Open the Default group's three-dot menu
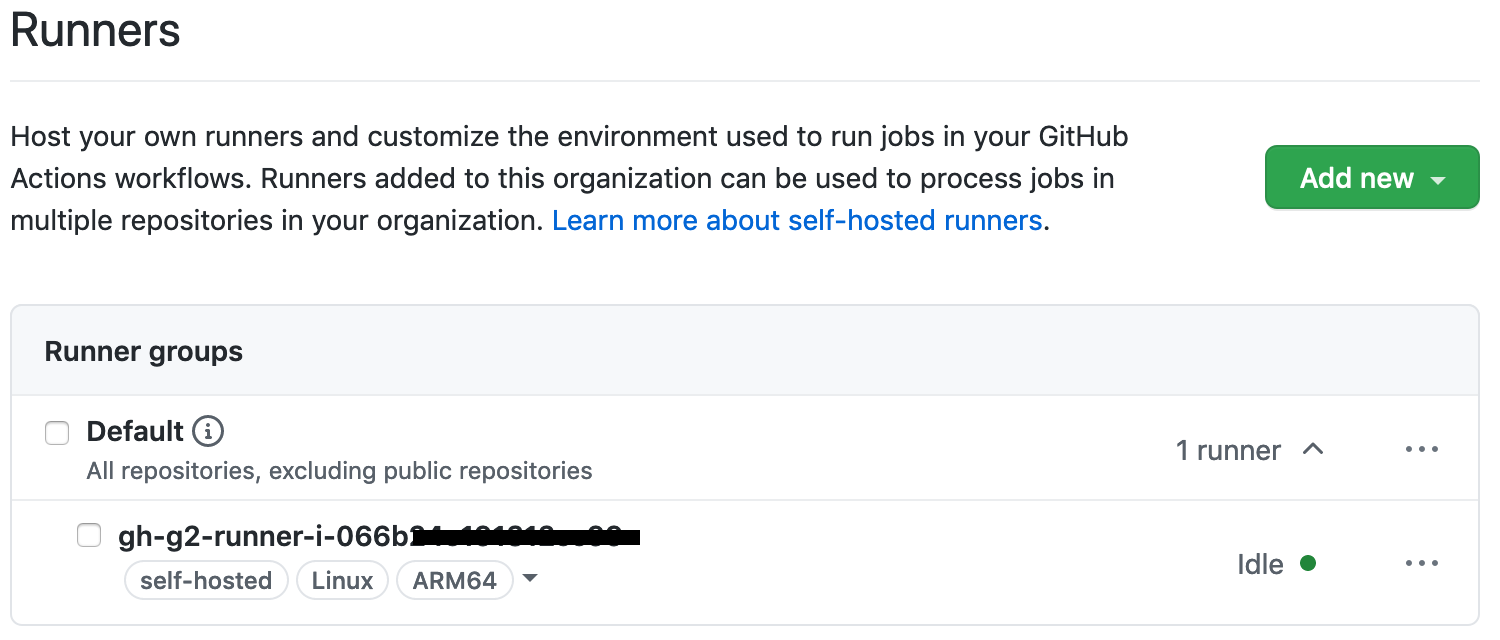The width and height of the screenshot is (1500, 640). [1421, 450]
